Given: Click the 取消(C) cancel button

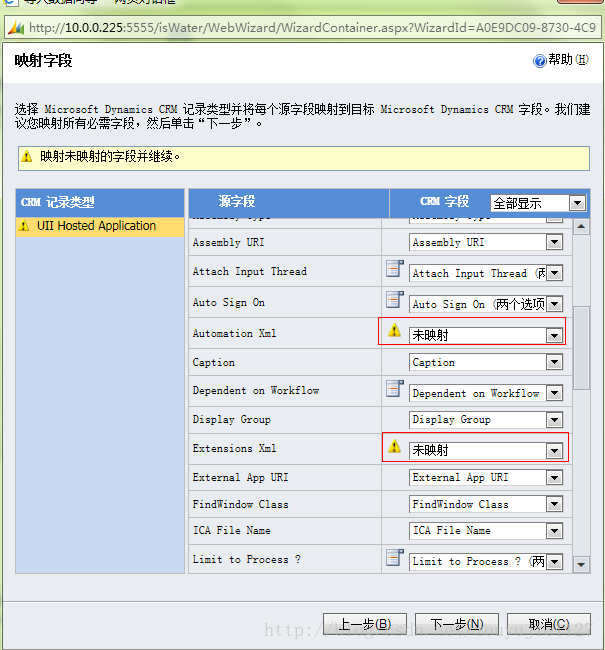Looking at the screenshot, I should coord(549,624).
